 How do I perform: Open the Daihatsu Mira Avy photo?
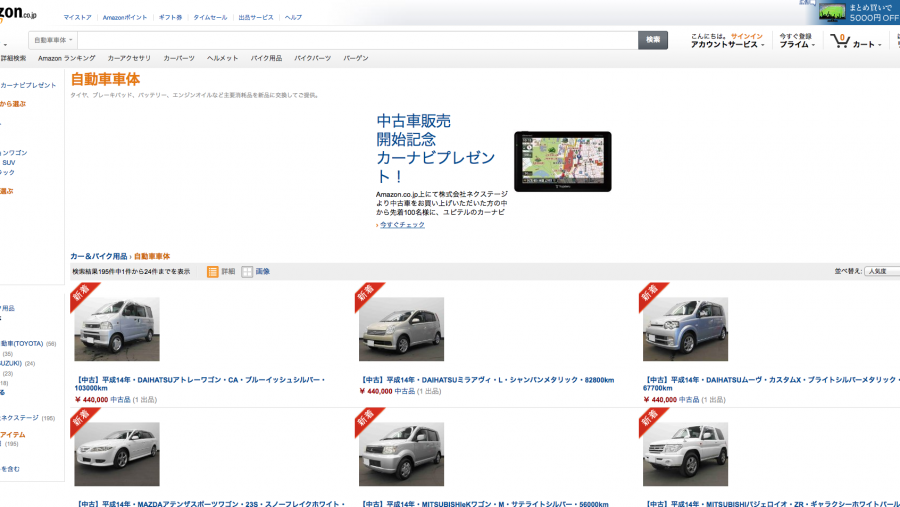point(401,329)
